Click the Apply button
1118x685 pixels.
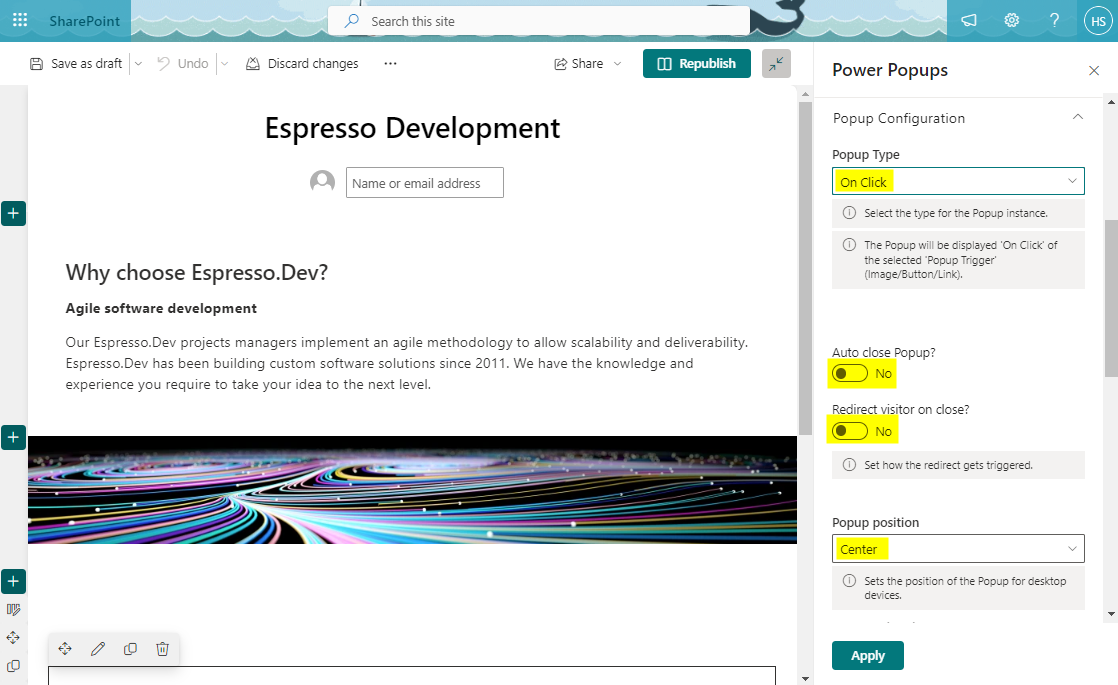pos(867,656)
